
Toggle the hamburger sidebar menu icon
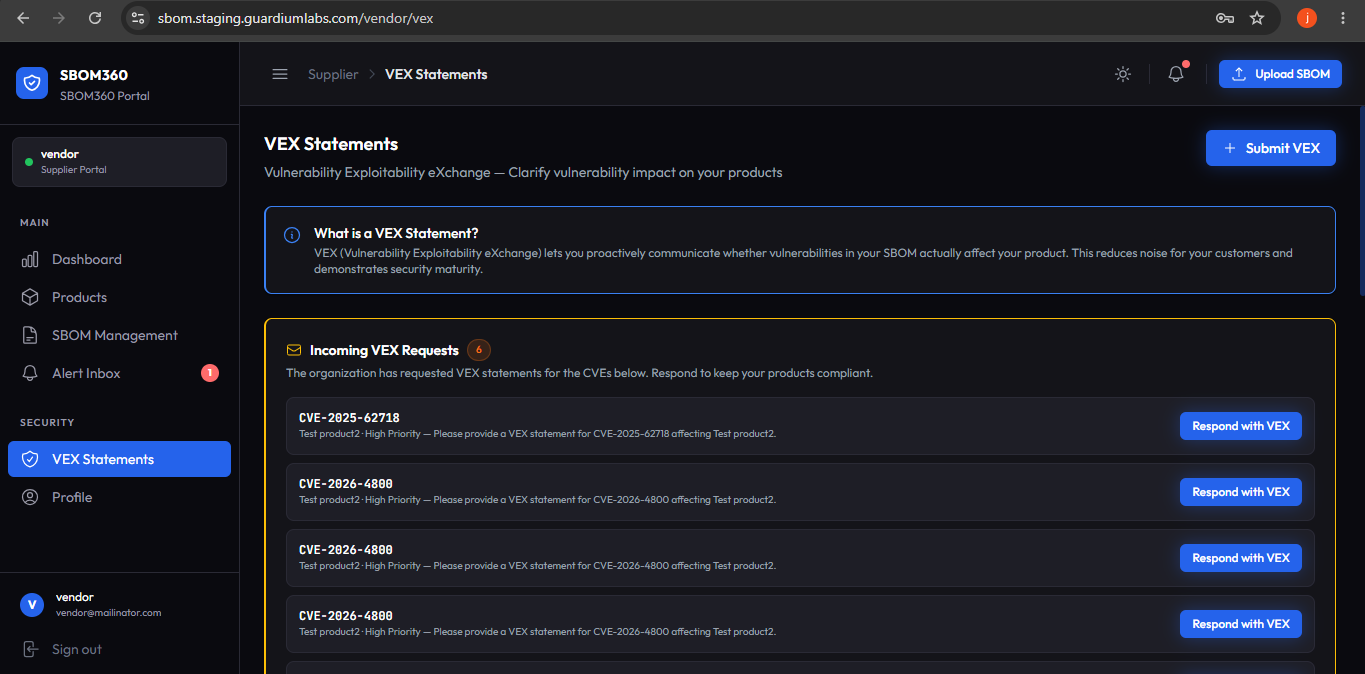tap(280, 74)
